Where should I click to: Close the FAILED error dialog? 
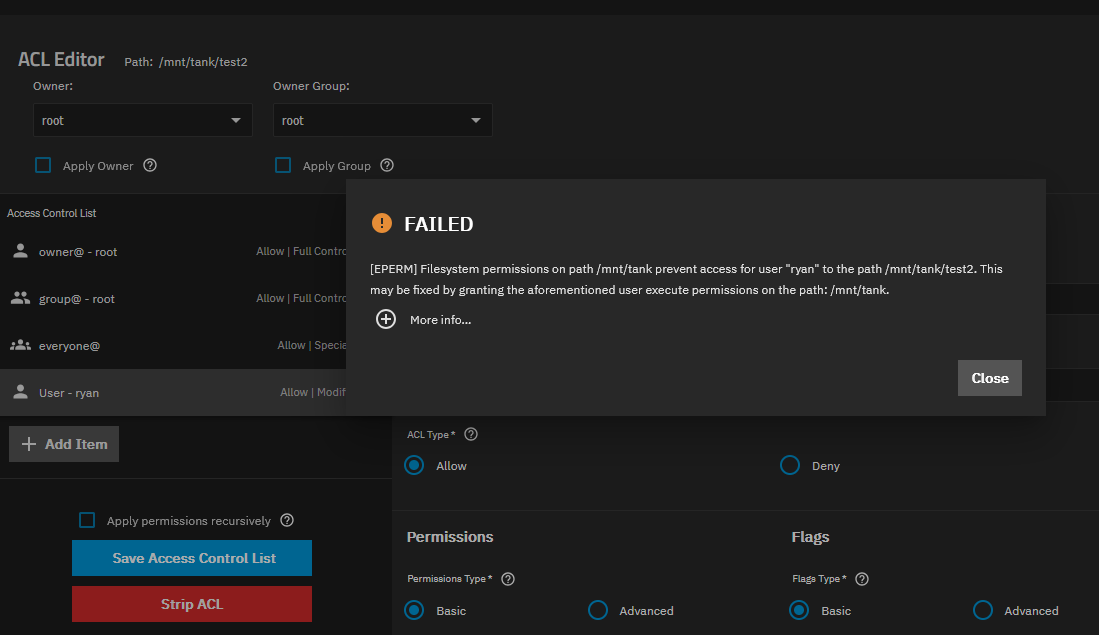pos(989,378)
